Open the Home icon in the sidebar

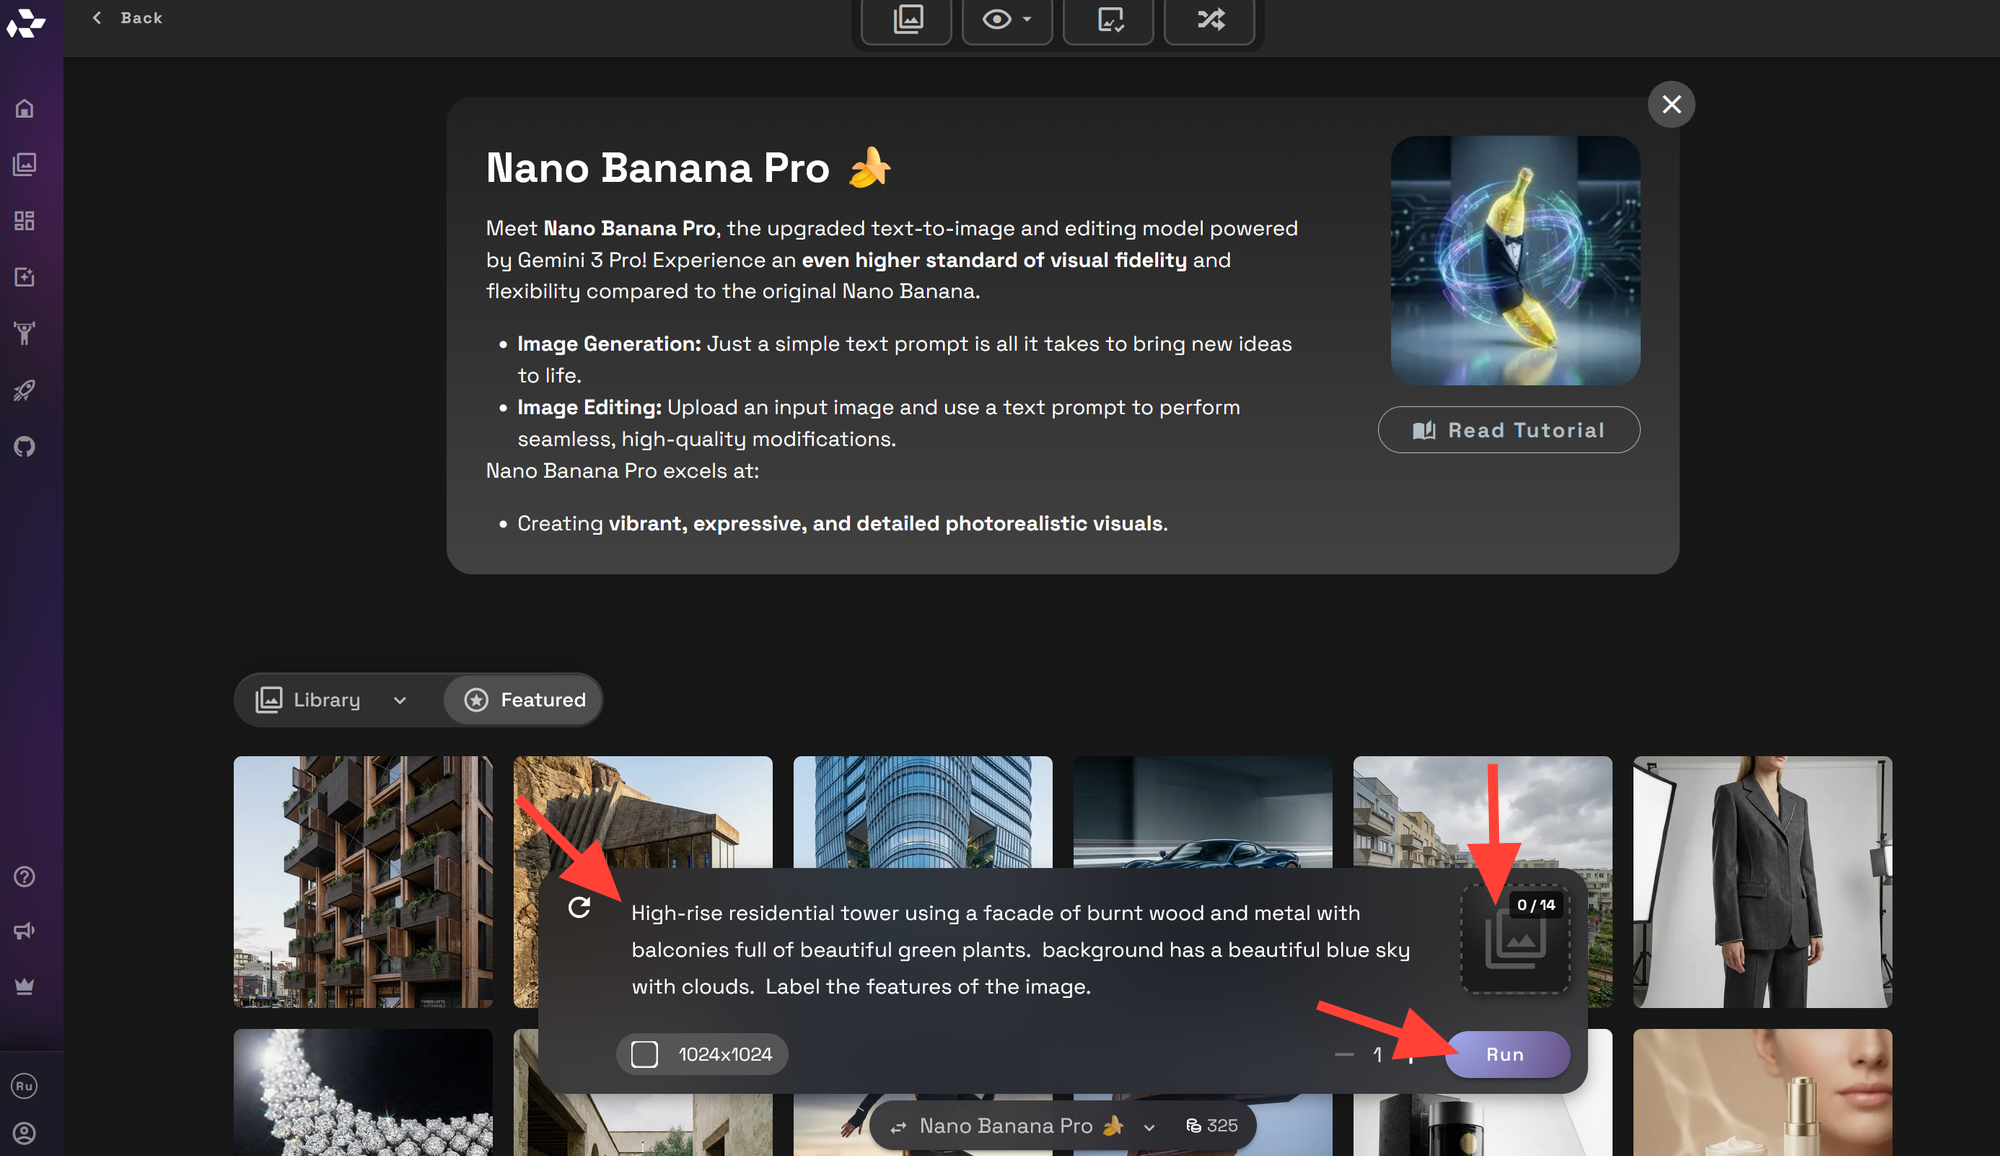point(24,109)
